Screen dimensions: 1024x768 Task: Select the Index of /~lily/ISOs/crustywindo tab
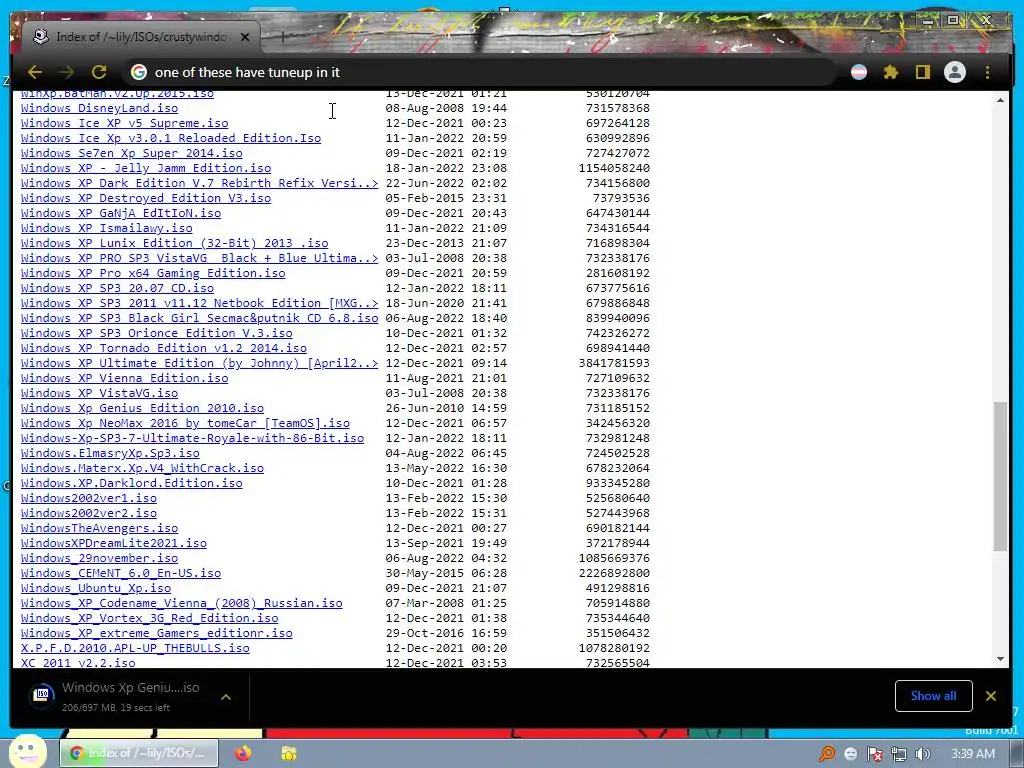[140, 37]
